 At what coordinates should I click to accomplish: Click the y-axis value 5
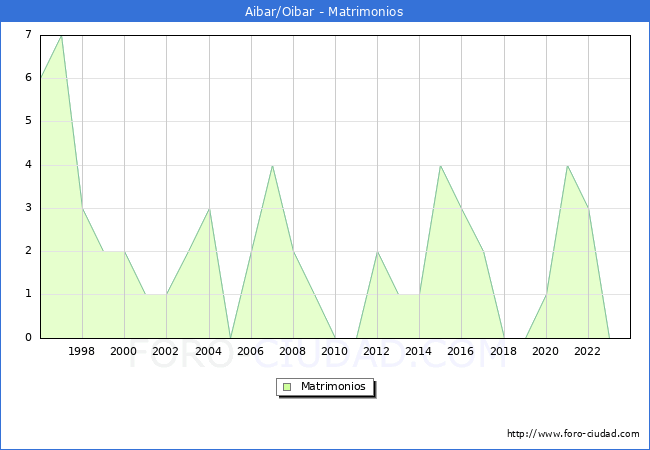click(29, 121)
